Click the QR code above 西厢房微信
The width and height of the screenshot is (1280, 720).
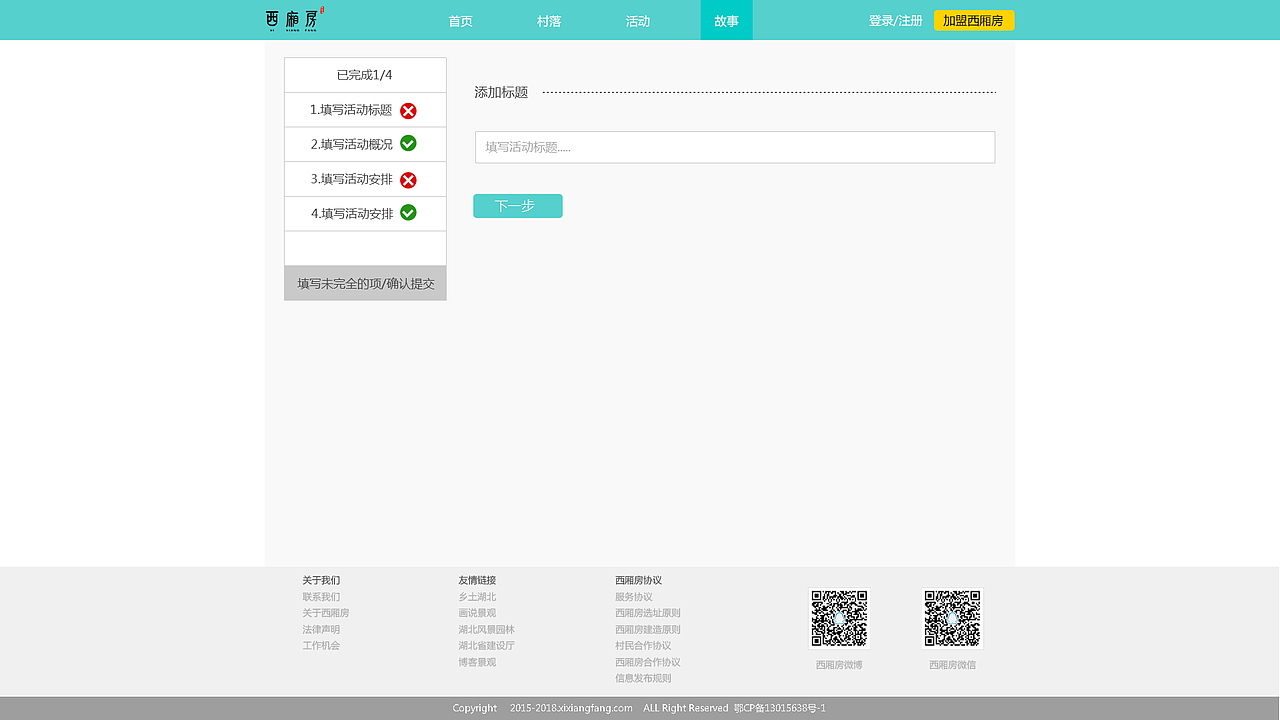click(952, 618)
